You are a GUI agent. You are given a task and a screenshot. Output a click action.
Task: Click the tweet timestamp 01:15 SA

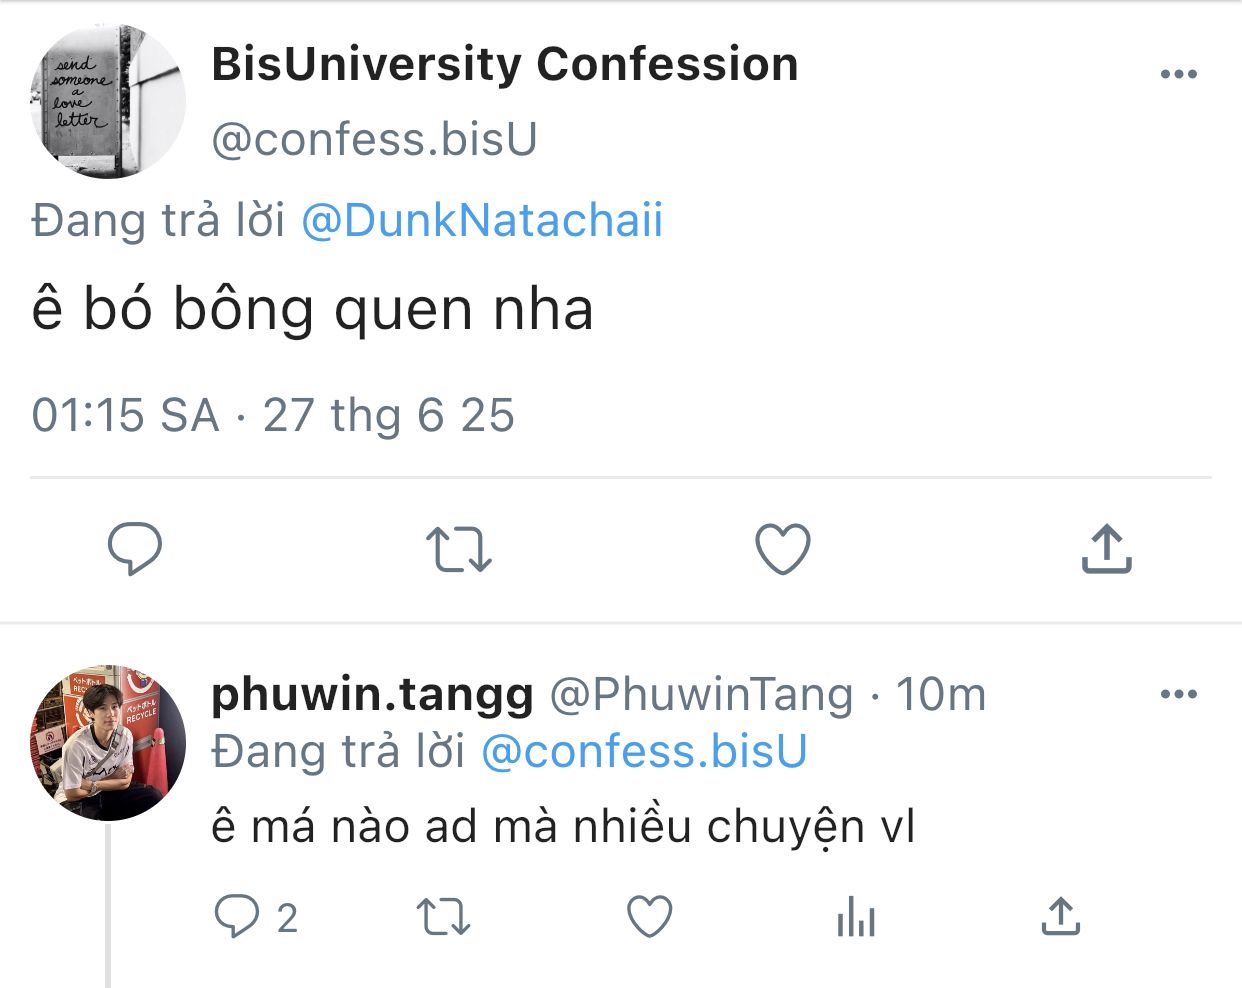pos(125,415)
